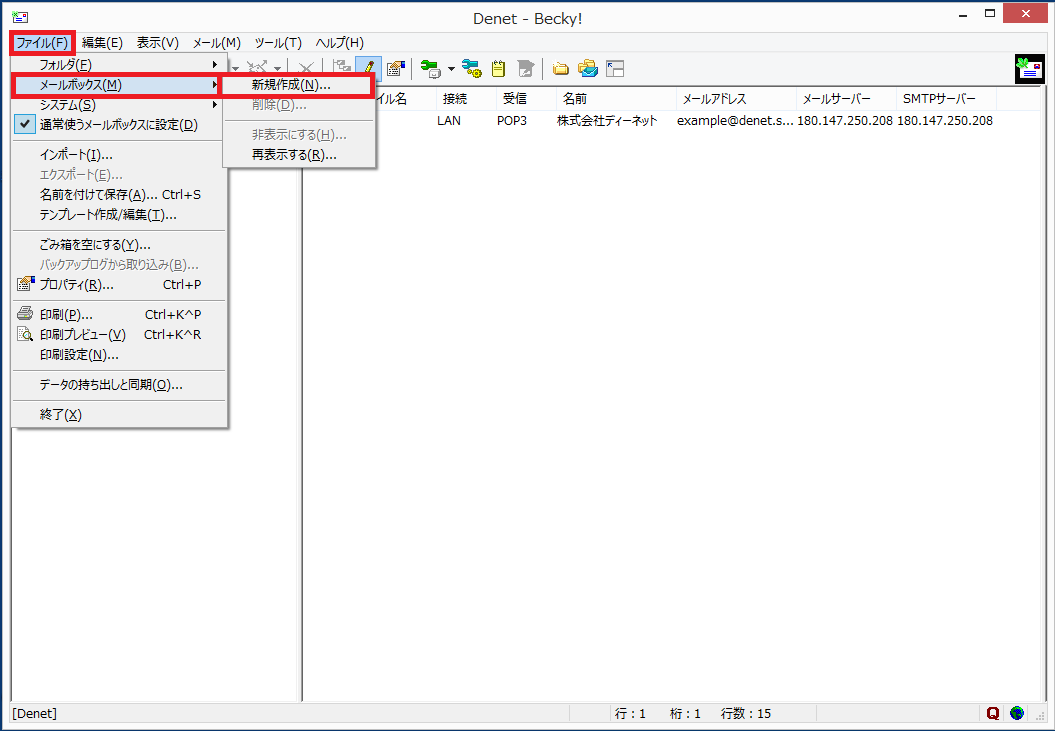
Task: Select 名前を付けて保存(A)... menu entry
Action: pos(119,195)
